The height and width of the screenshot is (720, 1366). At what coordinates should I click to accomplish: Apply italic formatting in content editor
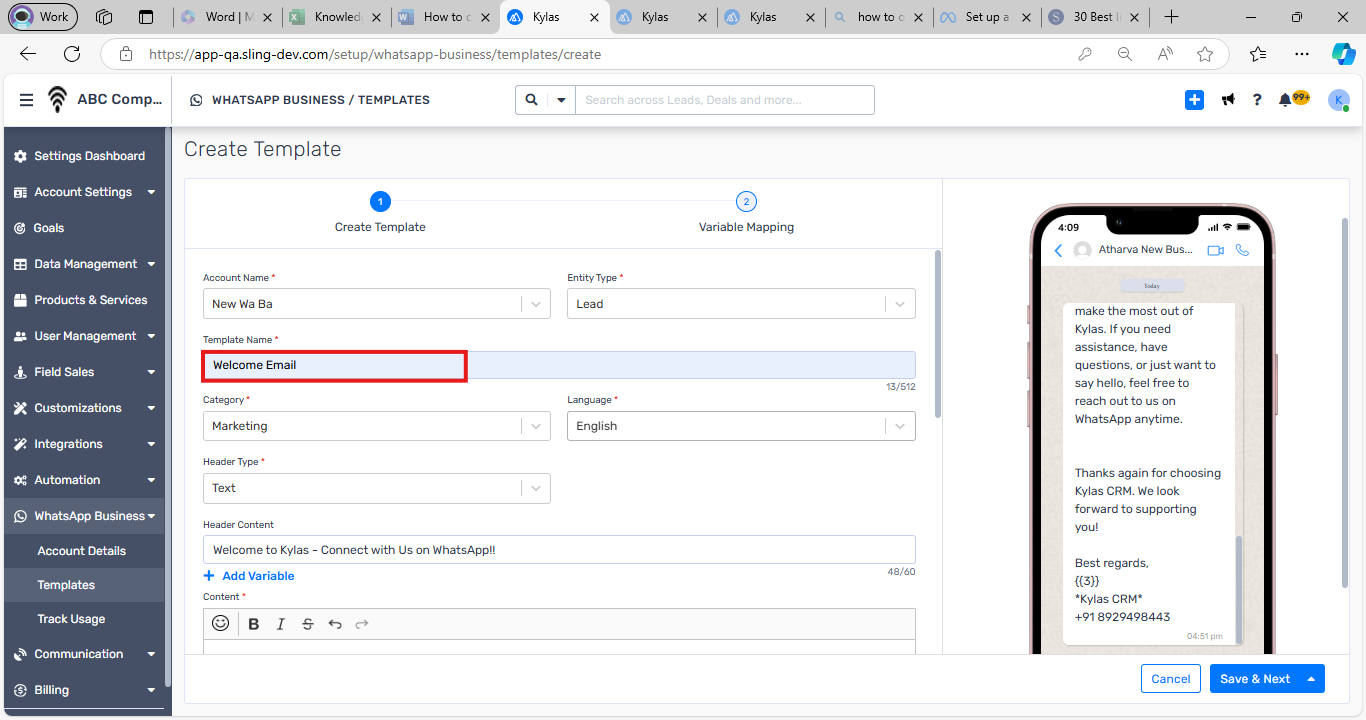point(281,624)
